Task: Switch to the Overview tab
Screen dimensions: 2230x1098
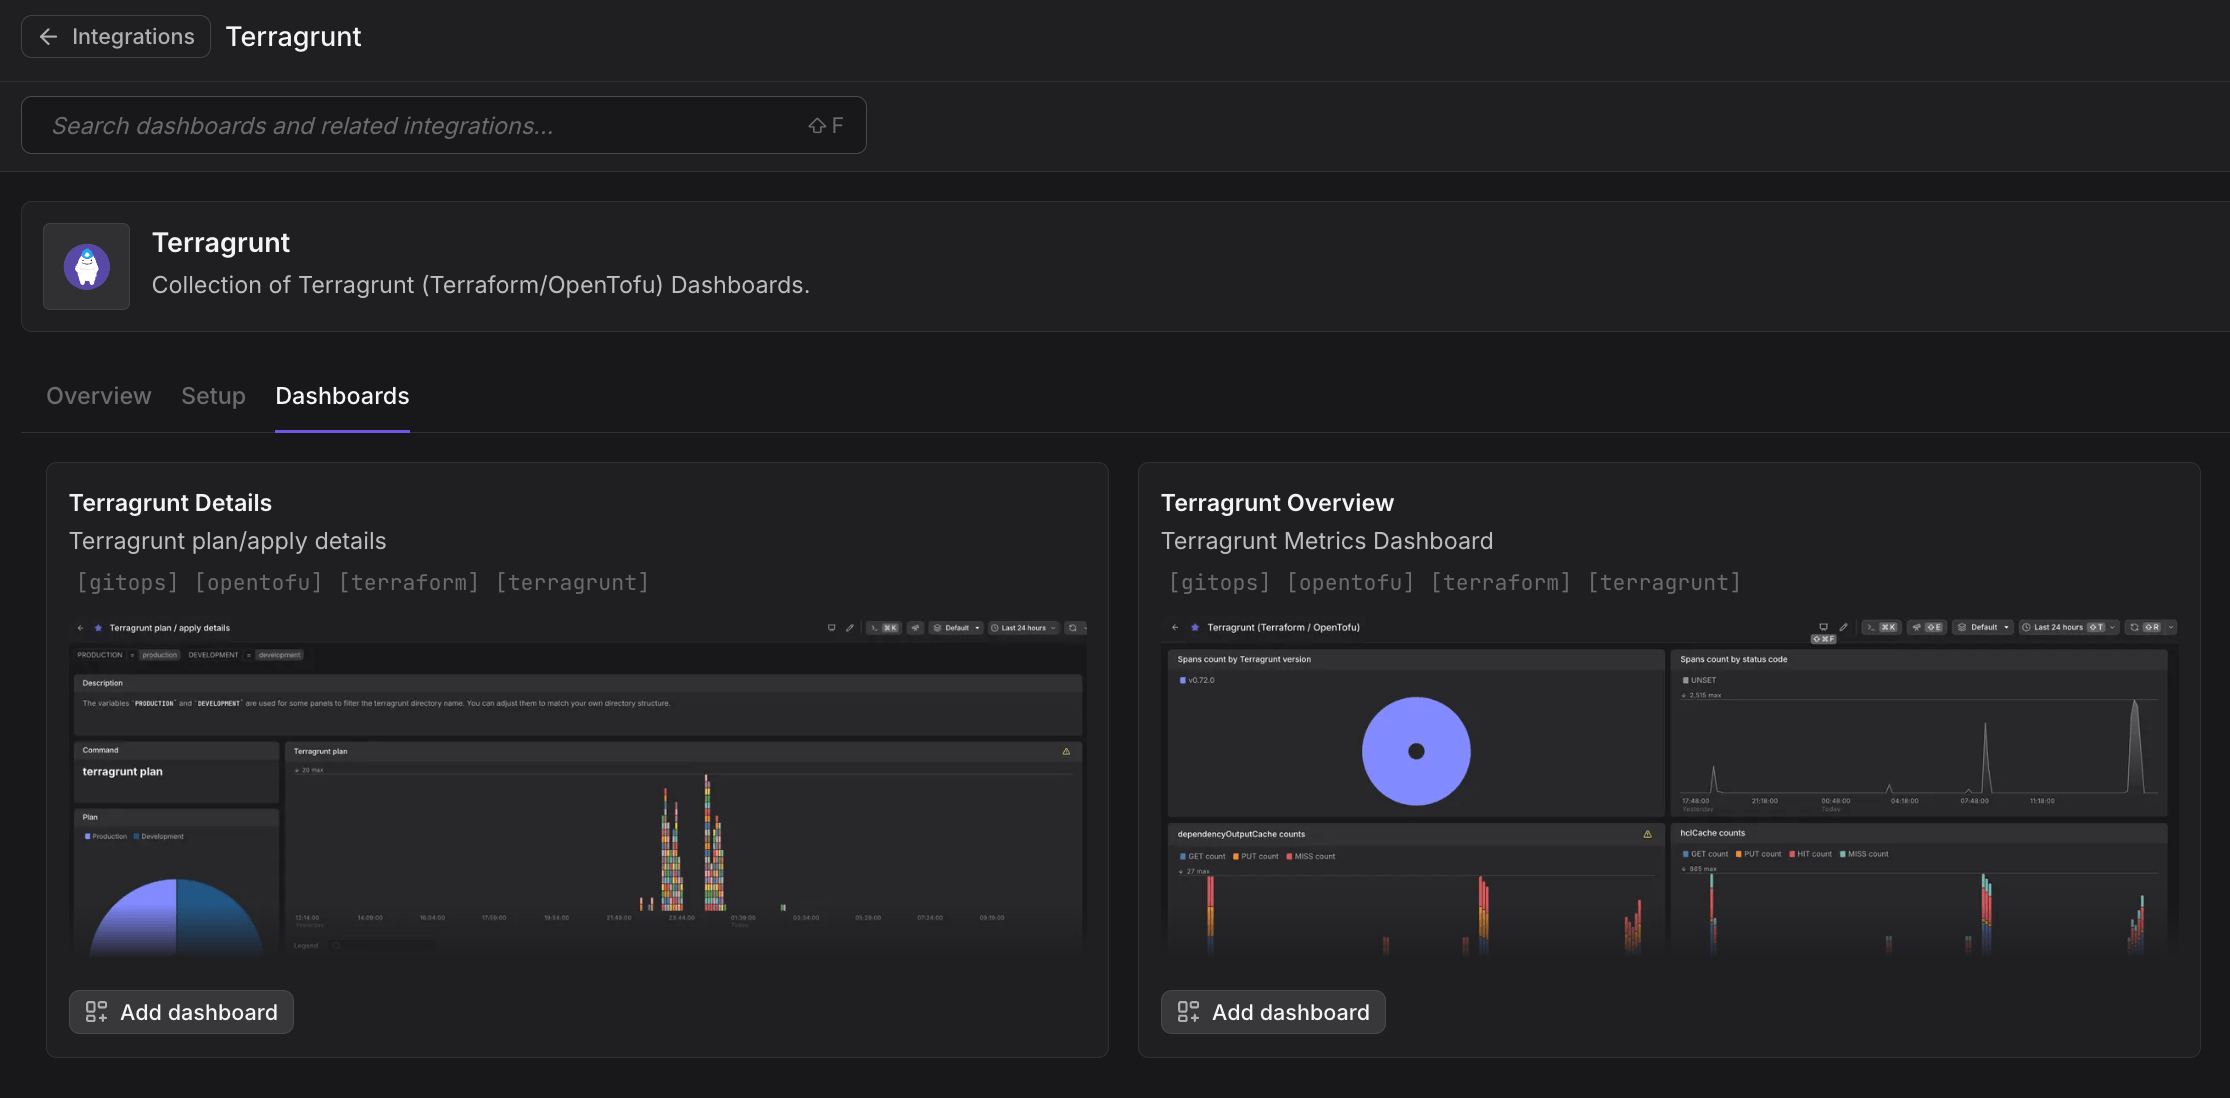Action: coord(99,396)
